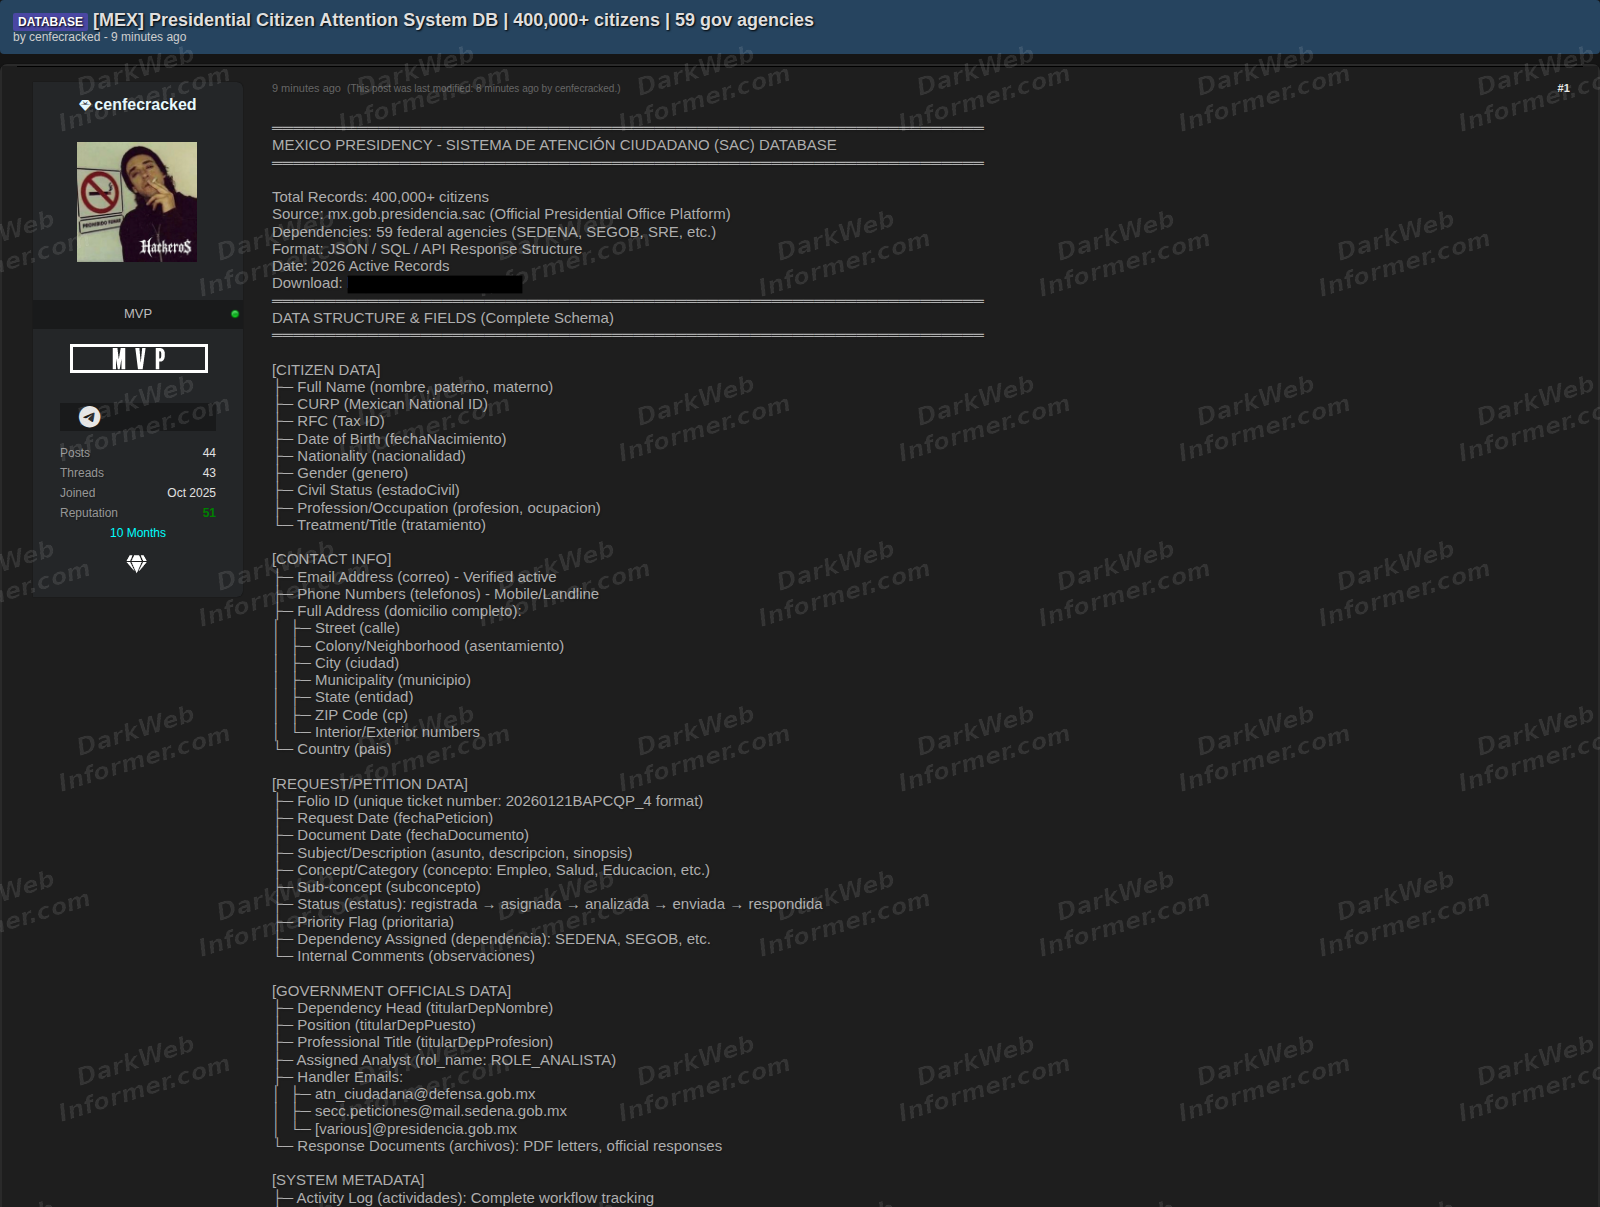Click the 'DATA STRUCTURE & FIELDS (Complete Schema)' heading

443,318
